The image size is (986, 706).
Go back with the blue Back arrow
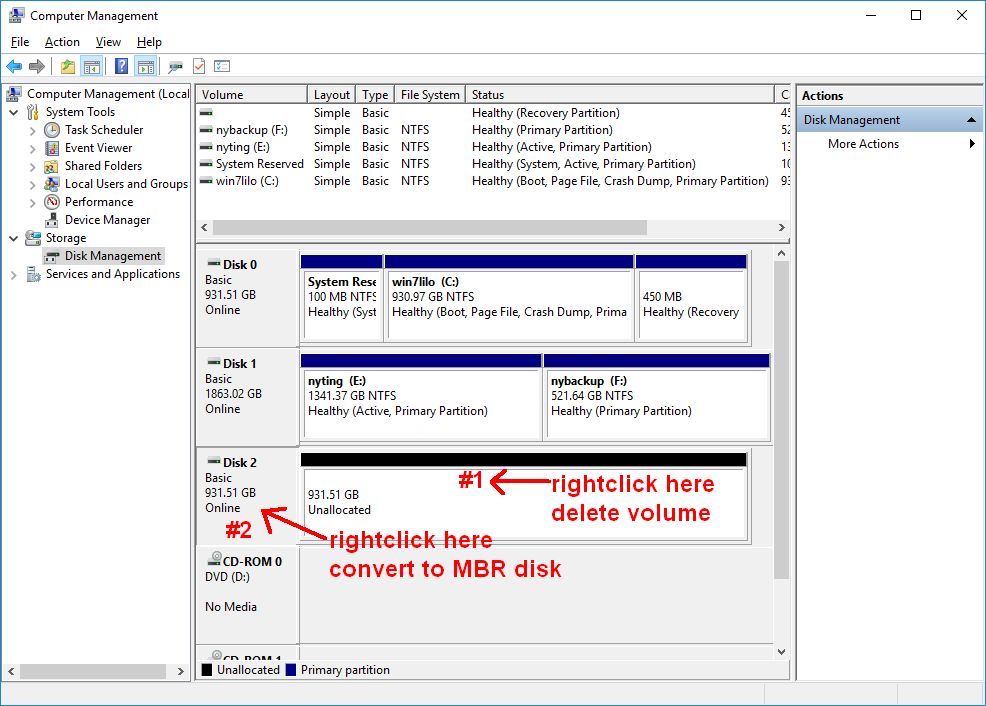14,66
